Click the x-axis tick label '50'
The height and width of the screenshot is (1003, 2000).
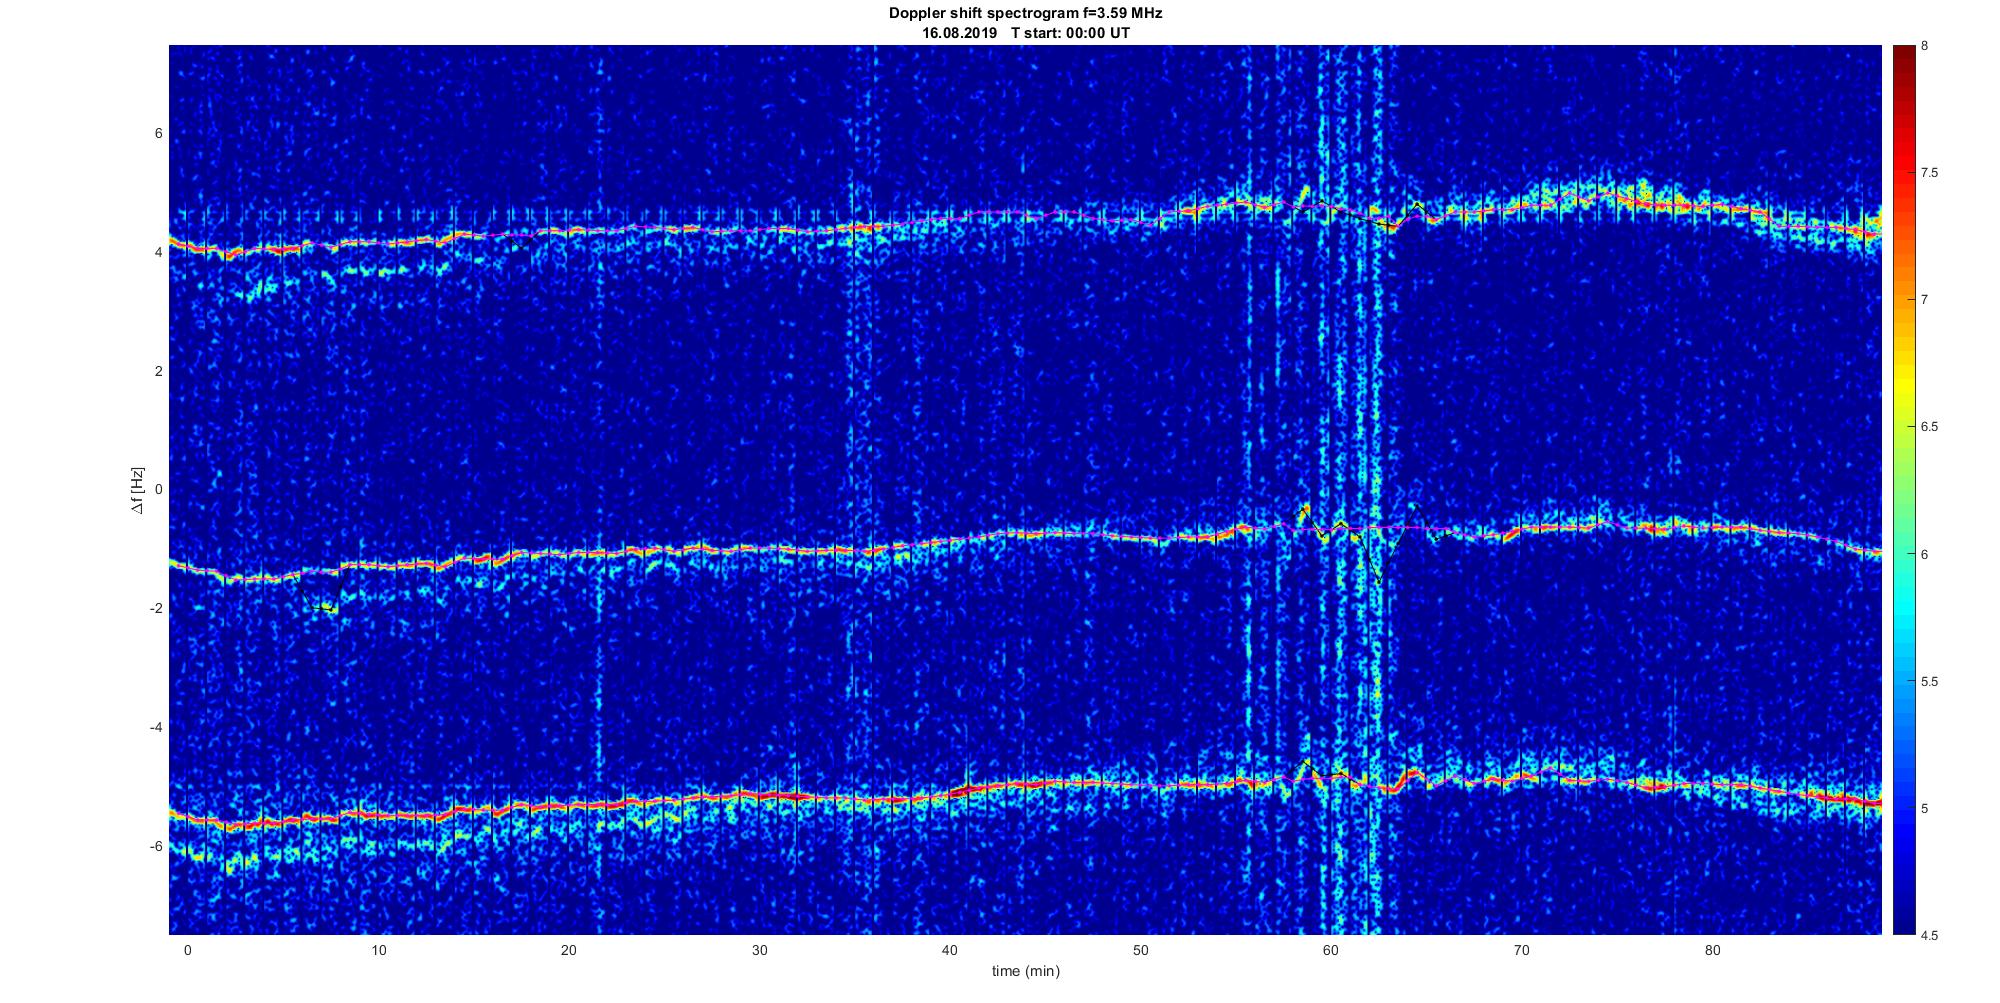pos(1140,950)
